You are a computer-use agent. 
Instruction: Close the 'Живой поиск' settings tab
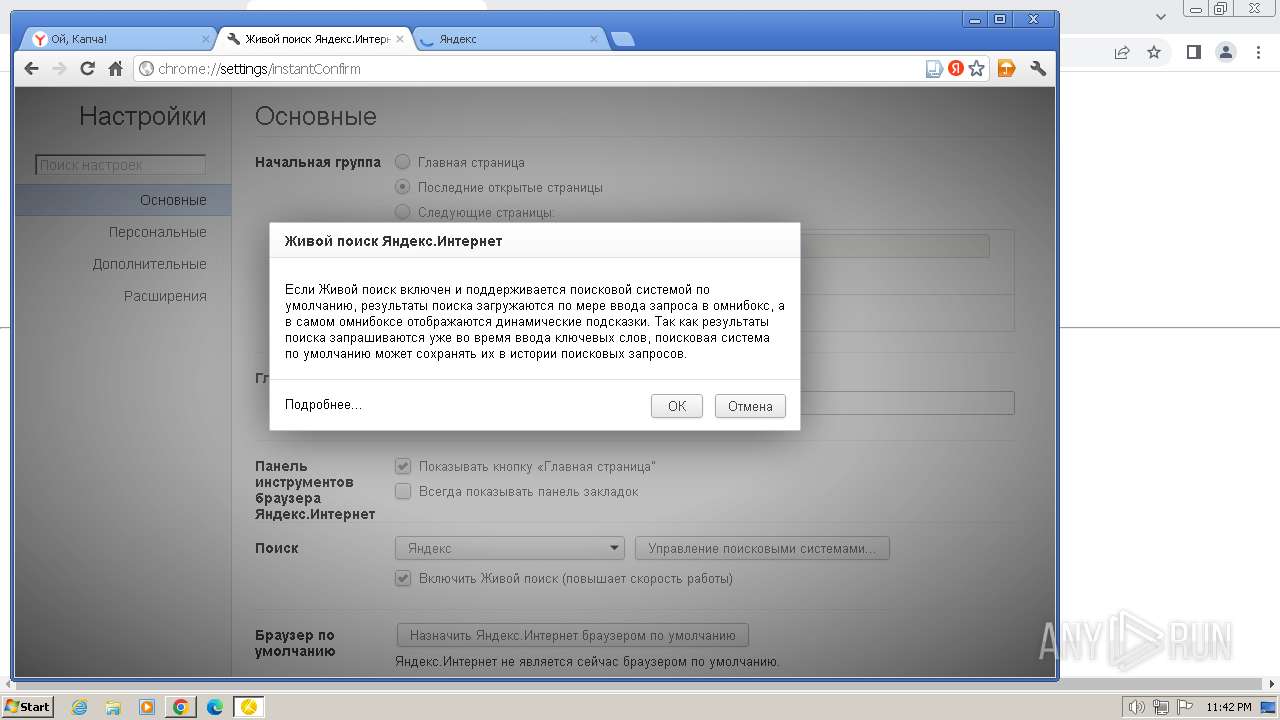click(400, 39)
